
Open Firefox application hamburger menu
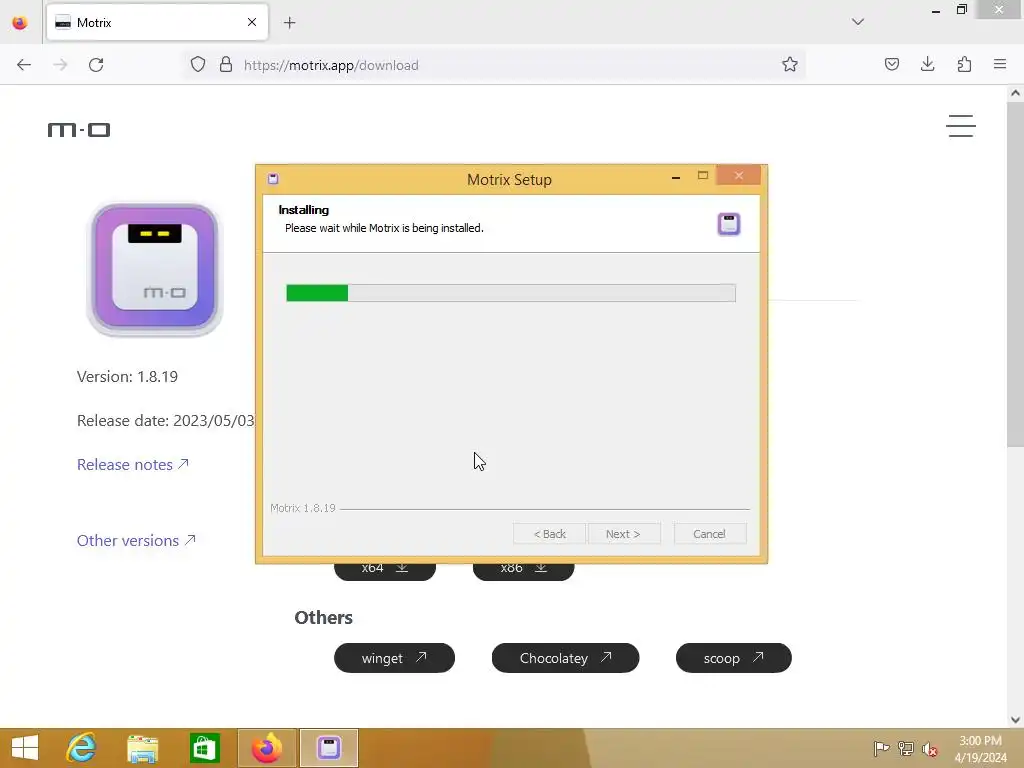pyautogui.click(x=1000, y=65)
